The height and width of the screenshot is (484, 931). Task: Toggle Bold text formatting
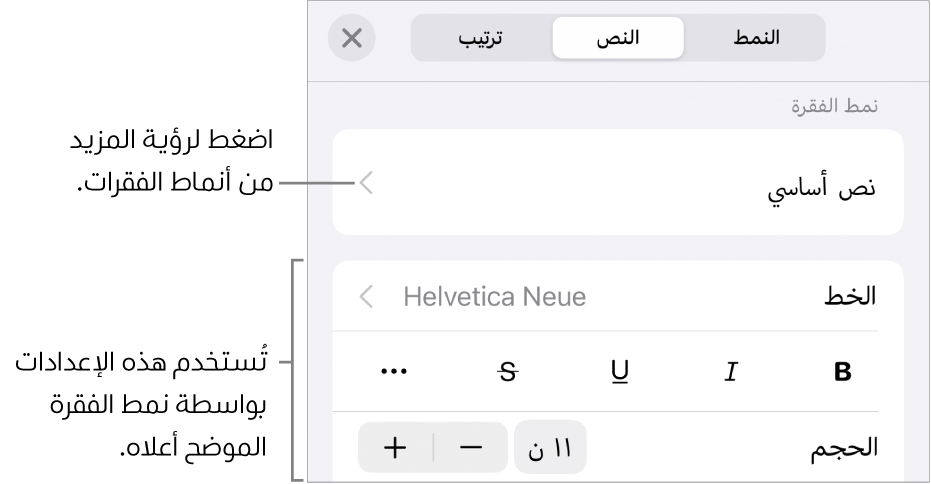pos(842,372)
